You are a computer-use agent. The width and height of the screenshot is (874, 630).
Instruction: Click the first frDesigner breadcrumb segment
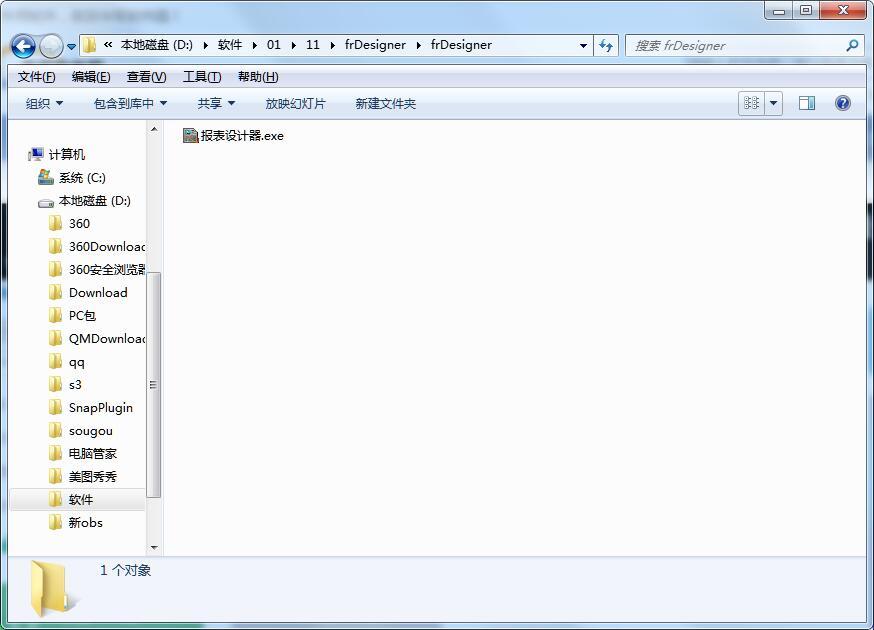pos(375,45)
